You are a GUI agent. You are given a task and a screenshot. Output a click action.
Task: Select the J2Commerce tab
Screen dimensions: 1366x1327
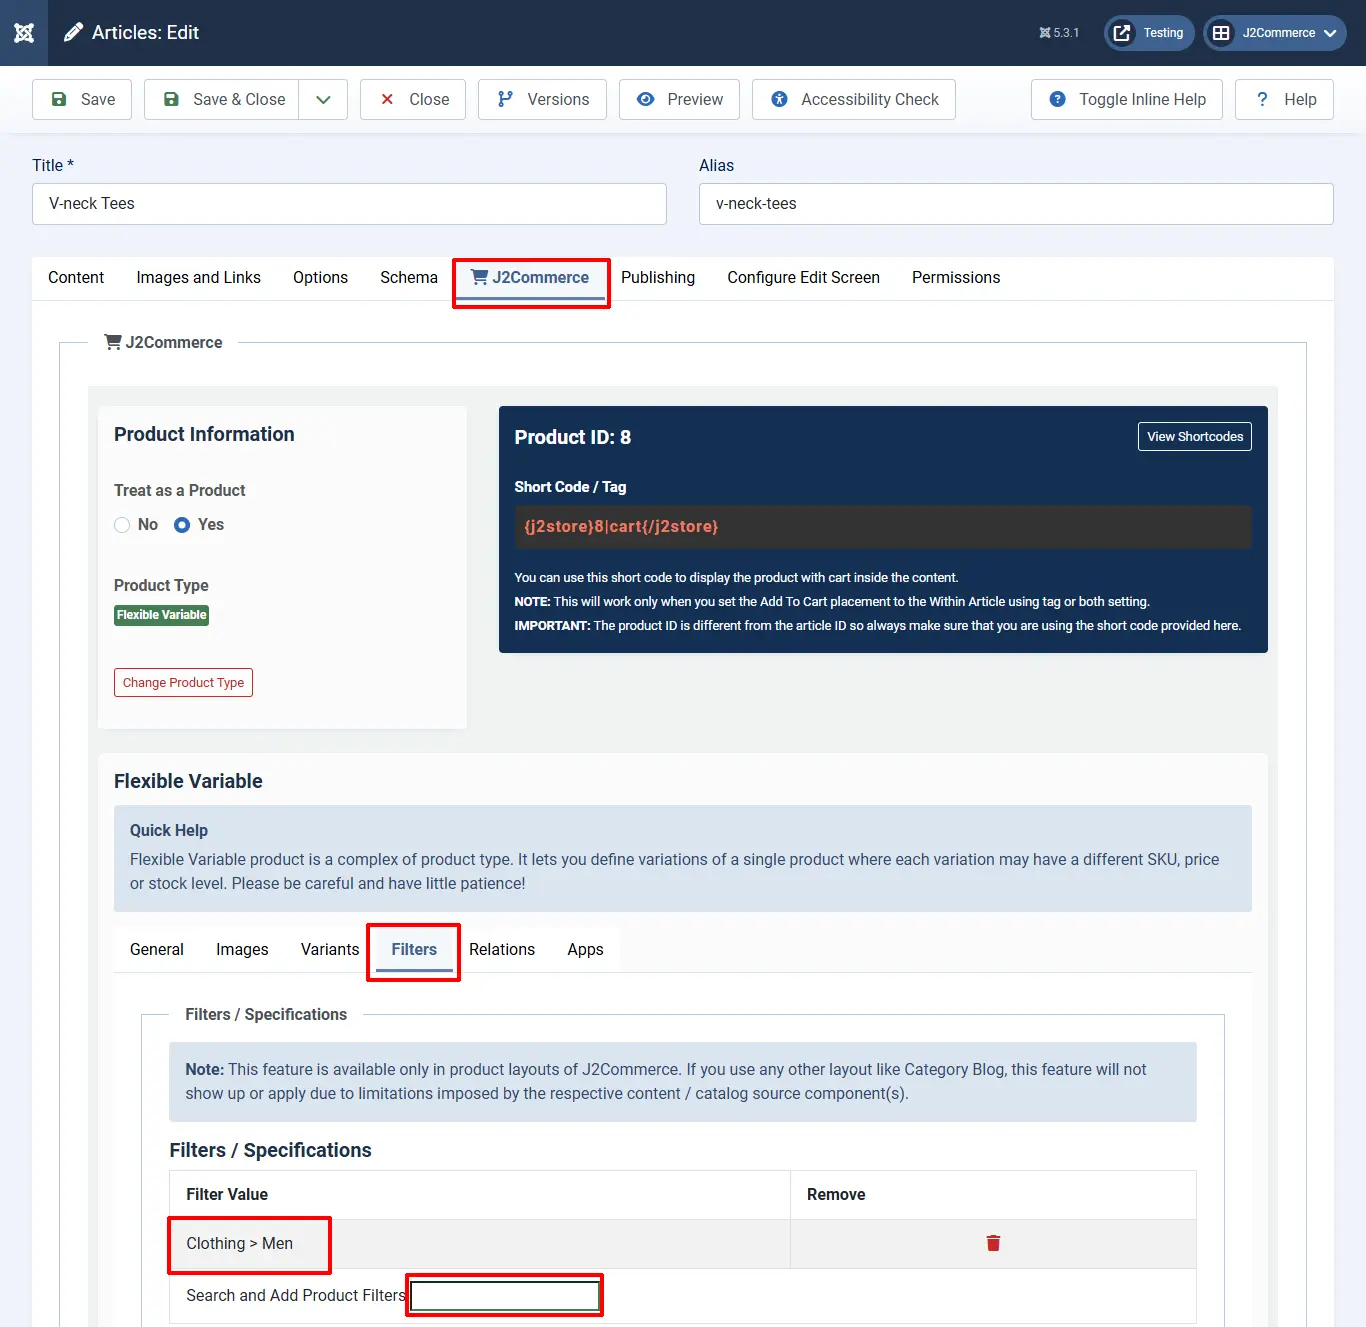pyautogui.click(x=530, y=278)
